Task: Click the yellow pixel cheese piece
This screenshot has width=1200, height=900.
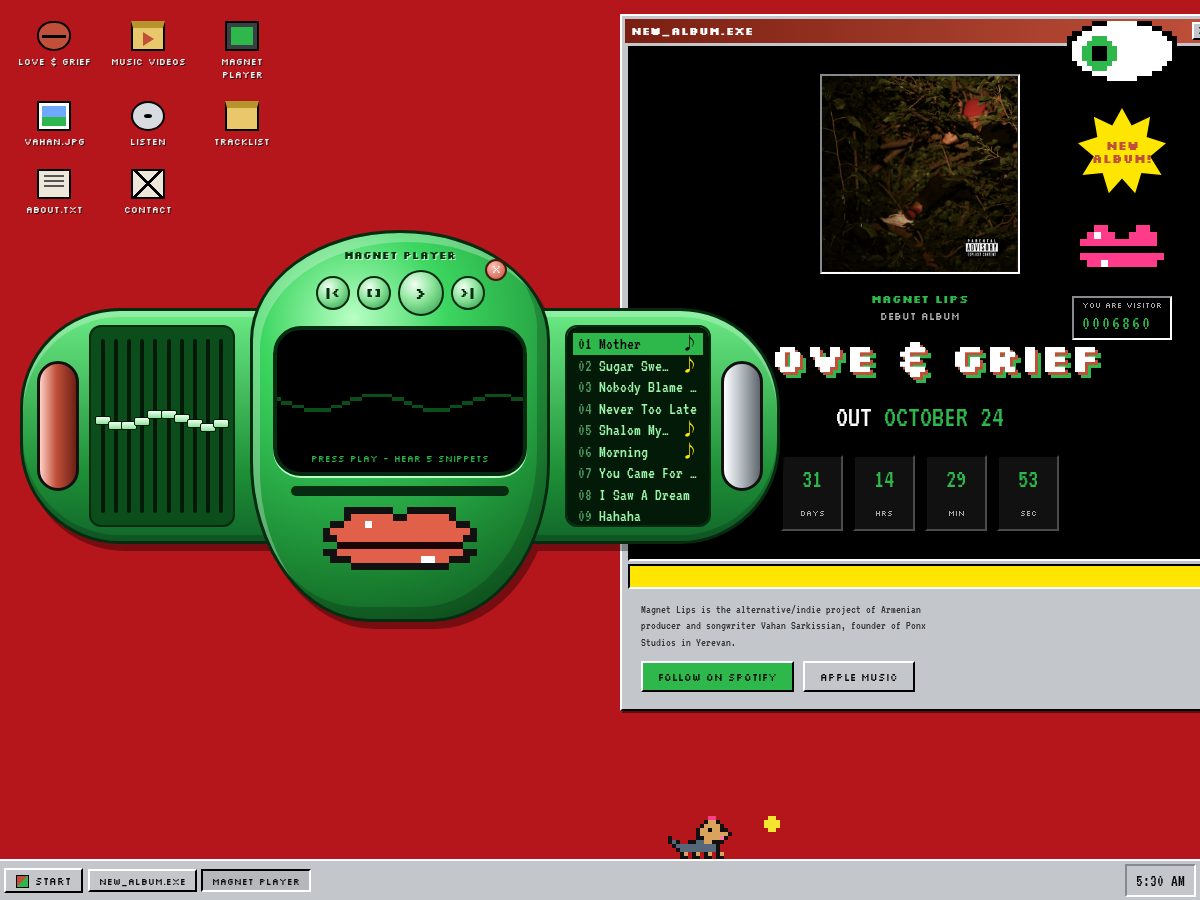Action: [x=772, y=824]
